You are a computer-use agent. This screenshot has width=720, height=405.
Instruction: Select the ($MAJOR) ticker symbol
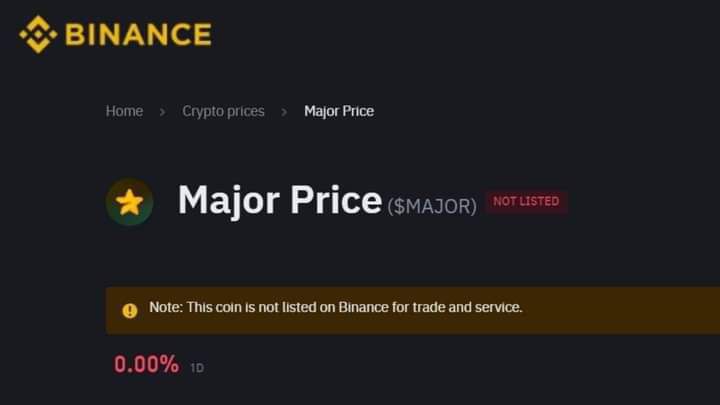pyautogui.click(x=432, y=206)
